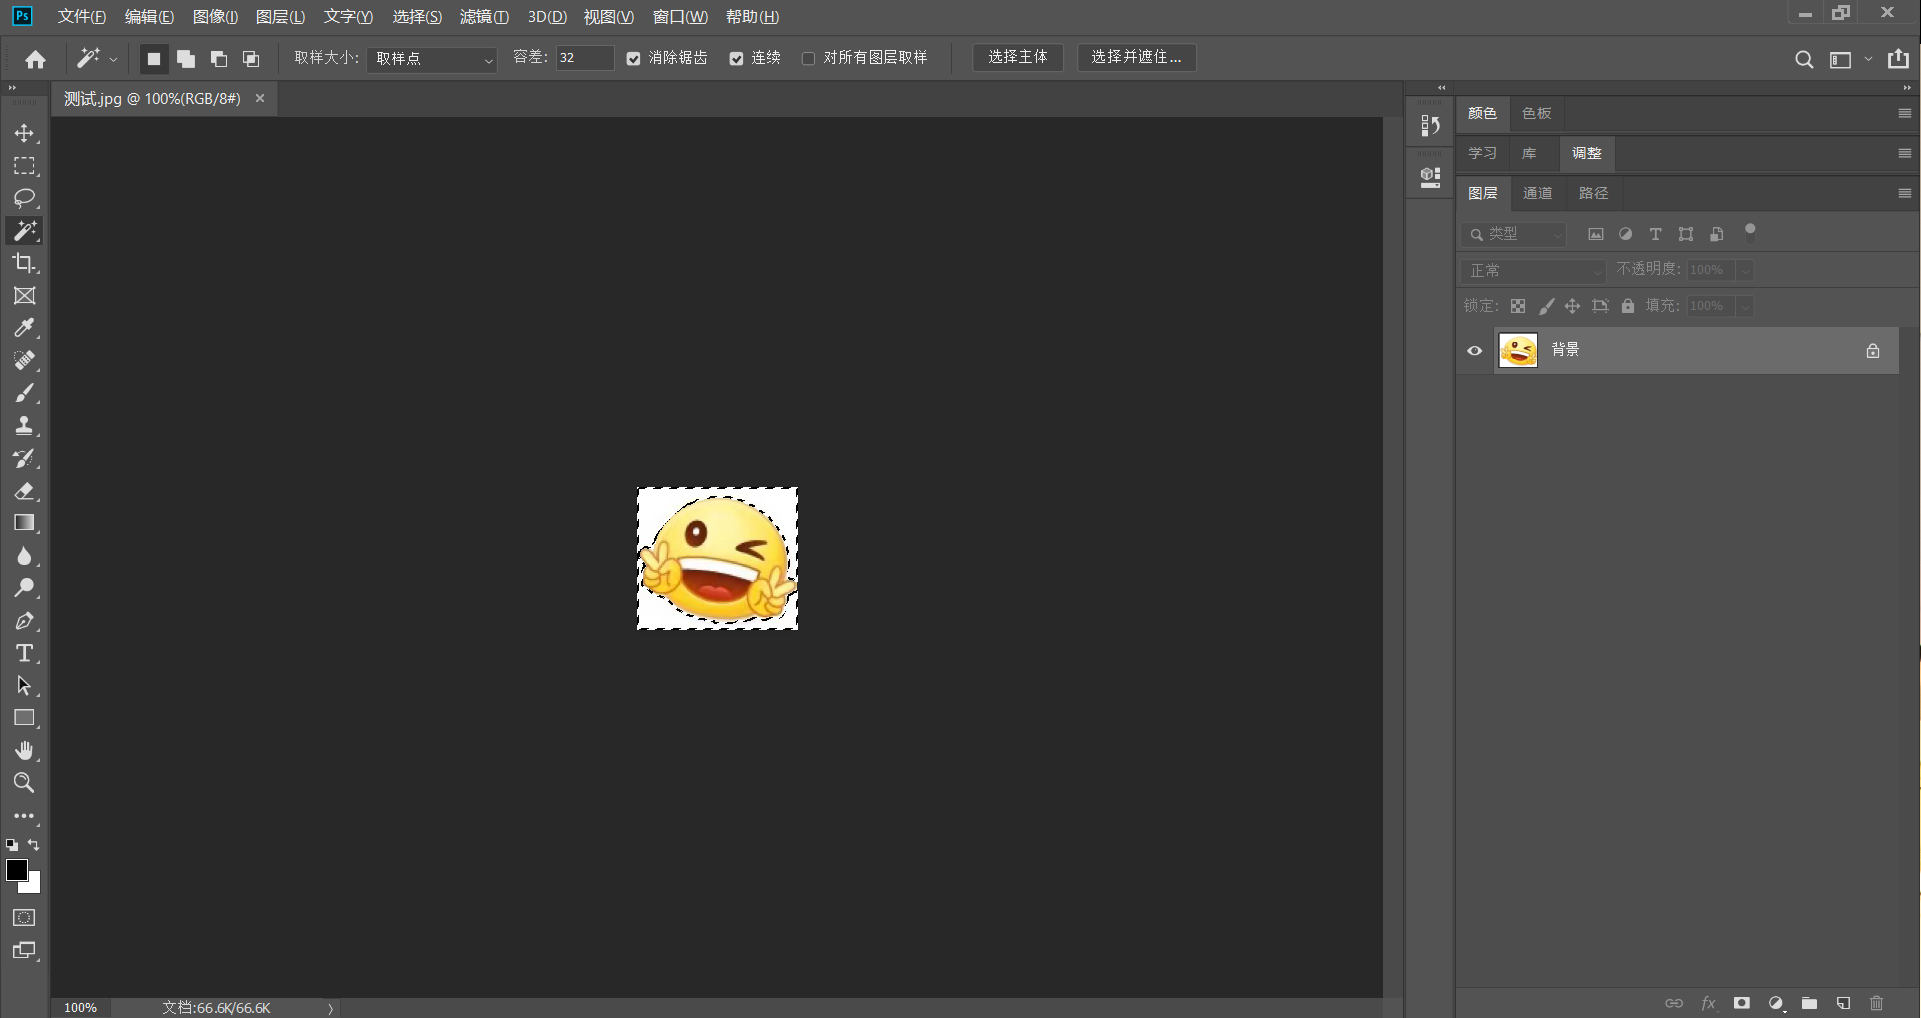The width and height of the screenshot is (1921, 1018).
Task: Open the 滤镜 menu
Action: tap(483, 16)
